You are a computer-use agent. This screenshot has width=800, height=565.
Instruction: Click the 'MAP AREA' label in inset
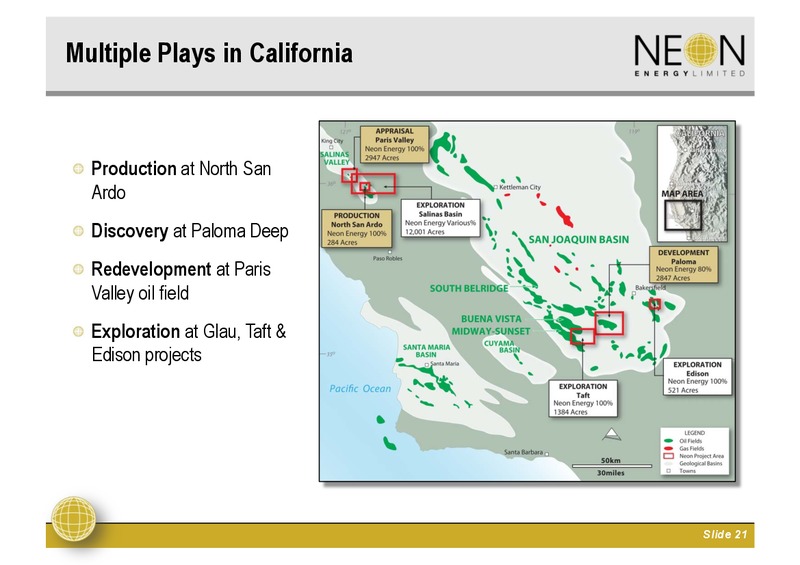coord(682,194)
